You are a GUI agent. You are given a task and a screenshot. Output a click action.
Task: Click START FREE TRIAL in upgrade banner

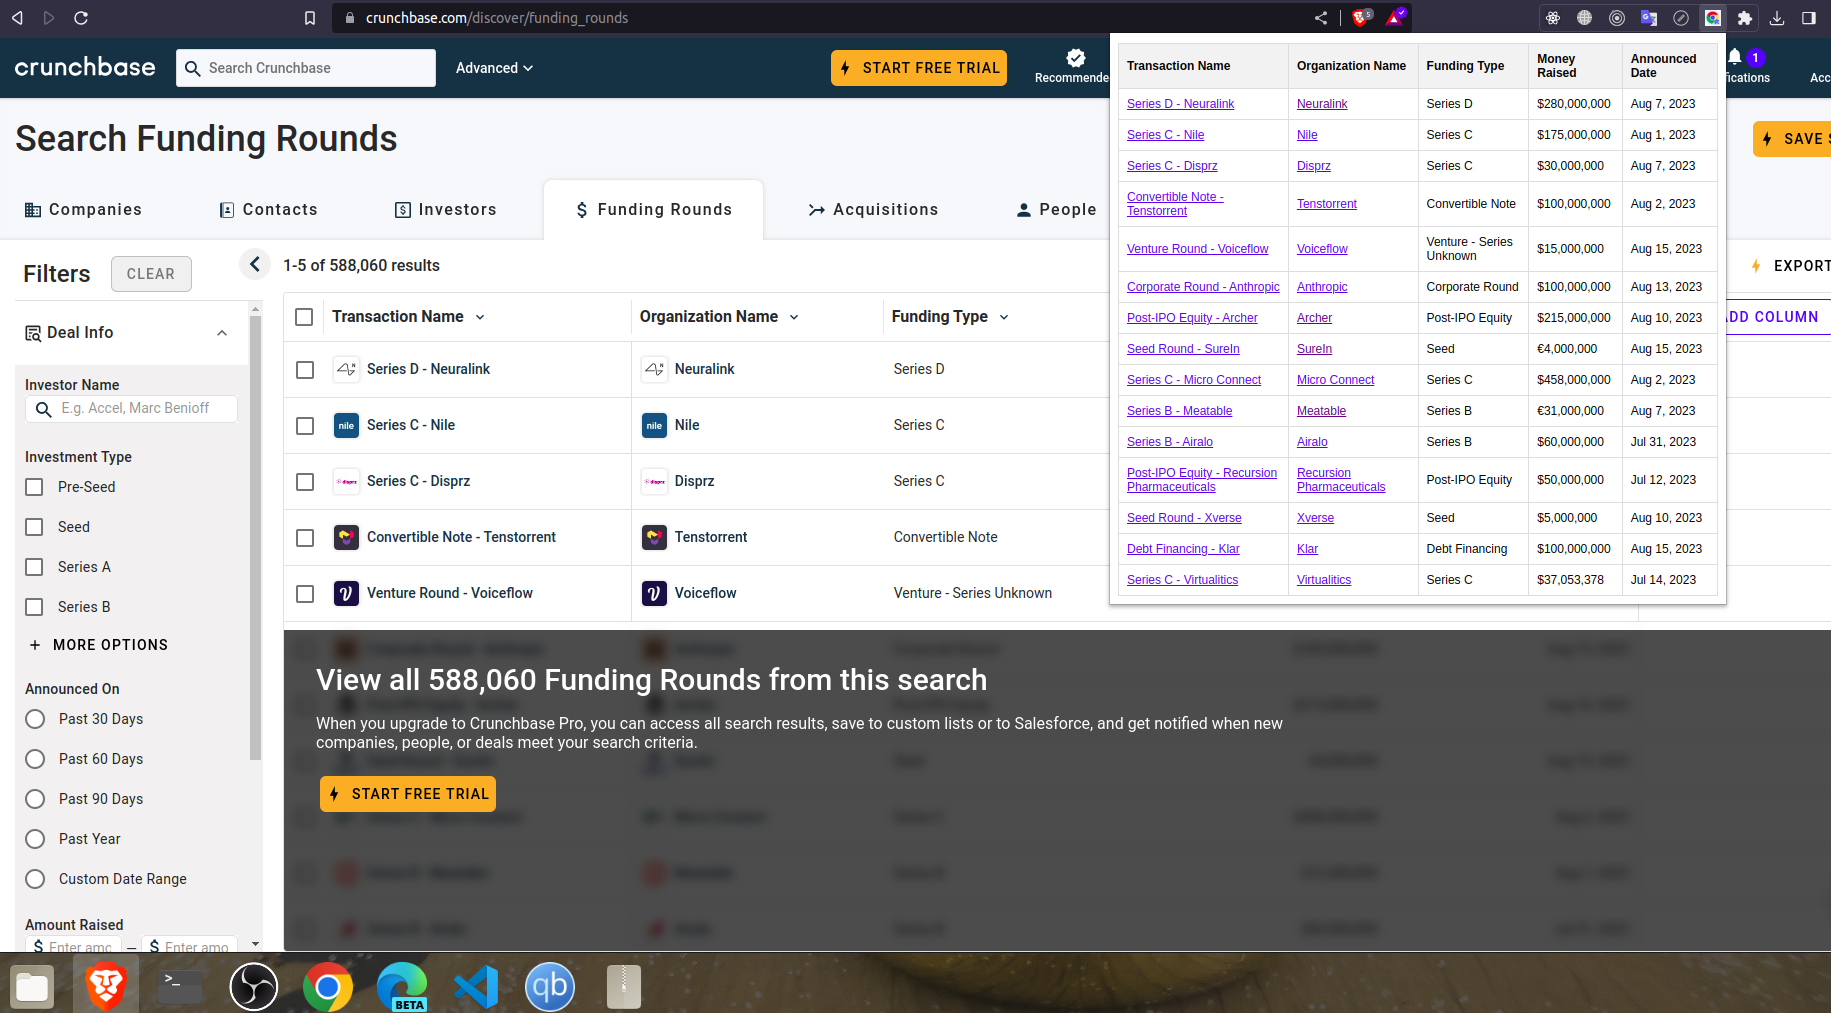[408, 794]
